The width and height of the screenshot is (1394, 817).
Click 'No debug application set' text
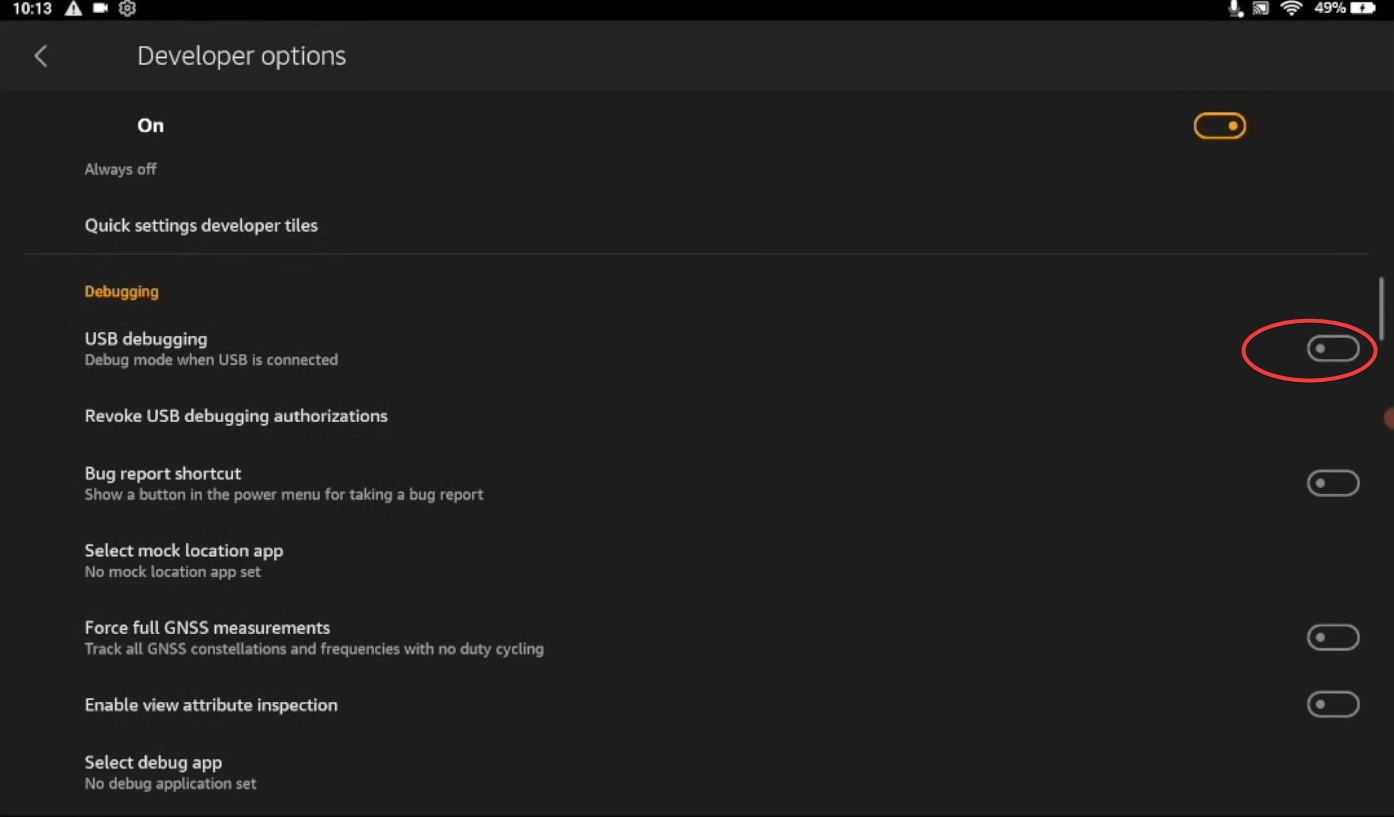pos(171,784)
